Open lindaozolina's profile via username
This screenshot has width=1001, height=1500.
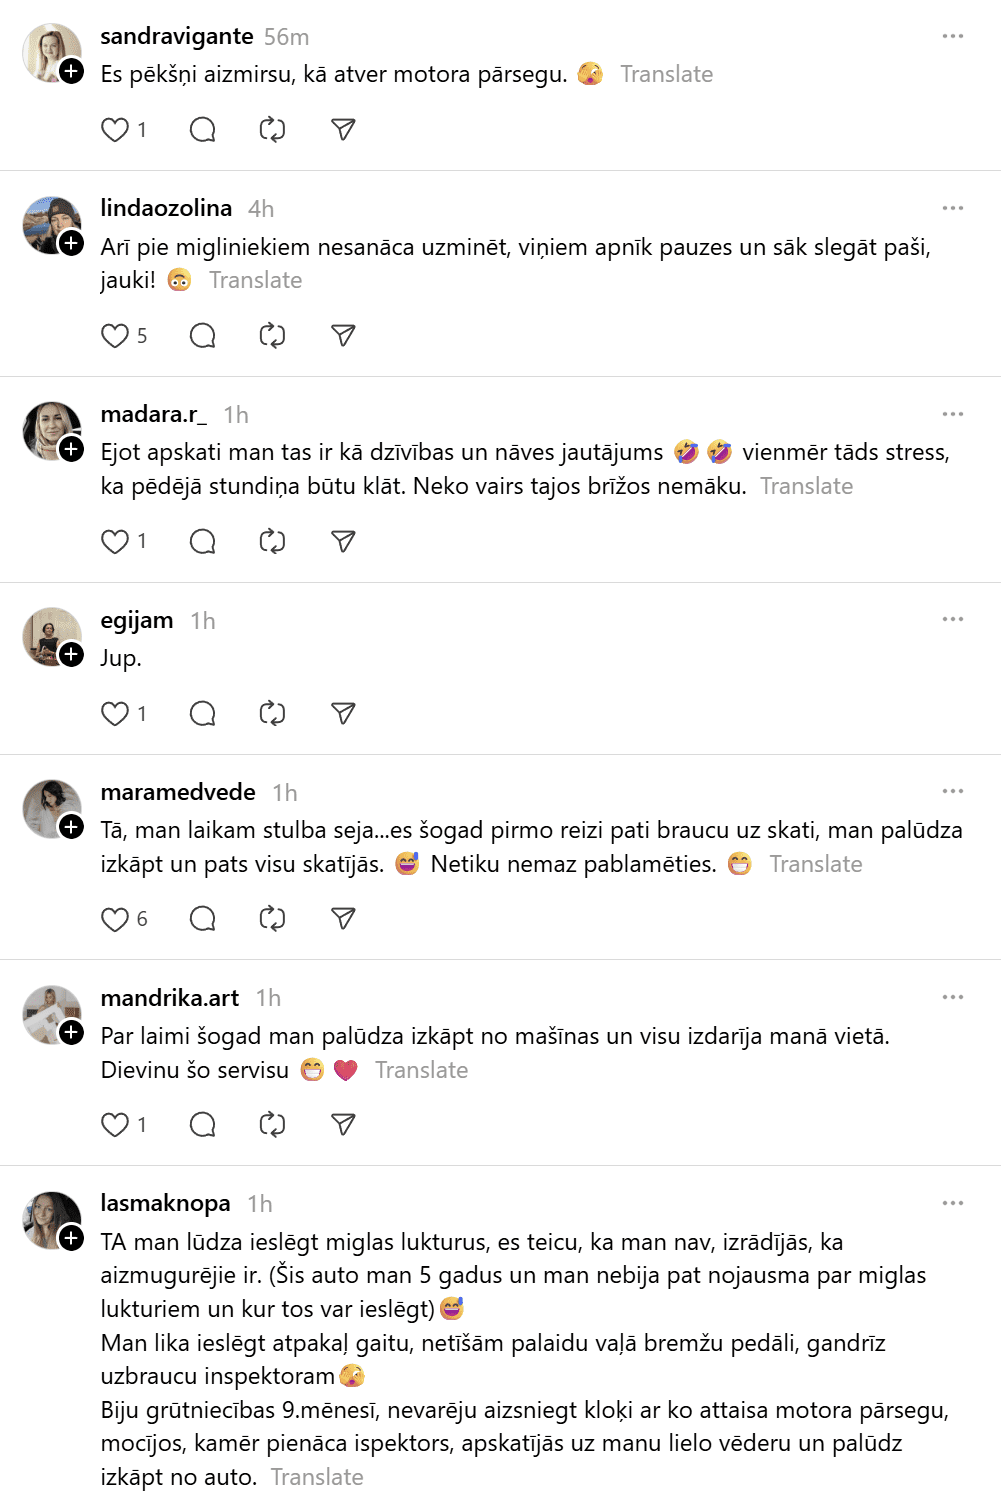tap(166, 208)
